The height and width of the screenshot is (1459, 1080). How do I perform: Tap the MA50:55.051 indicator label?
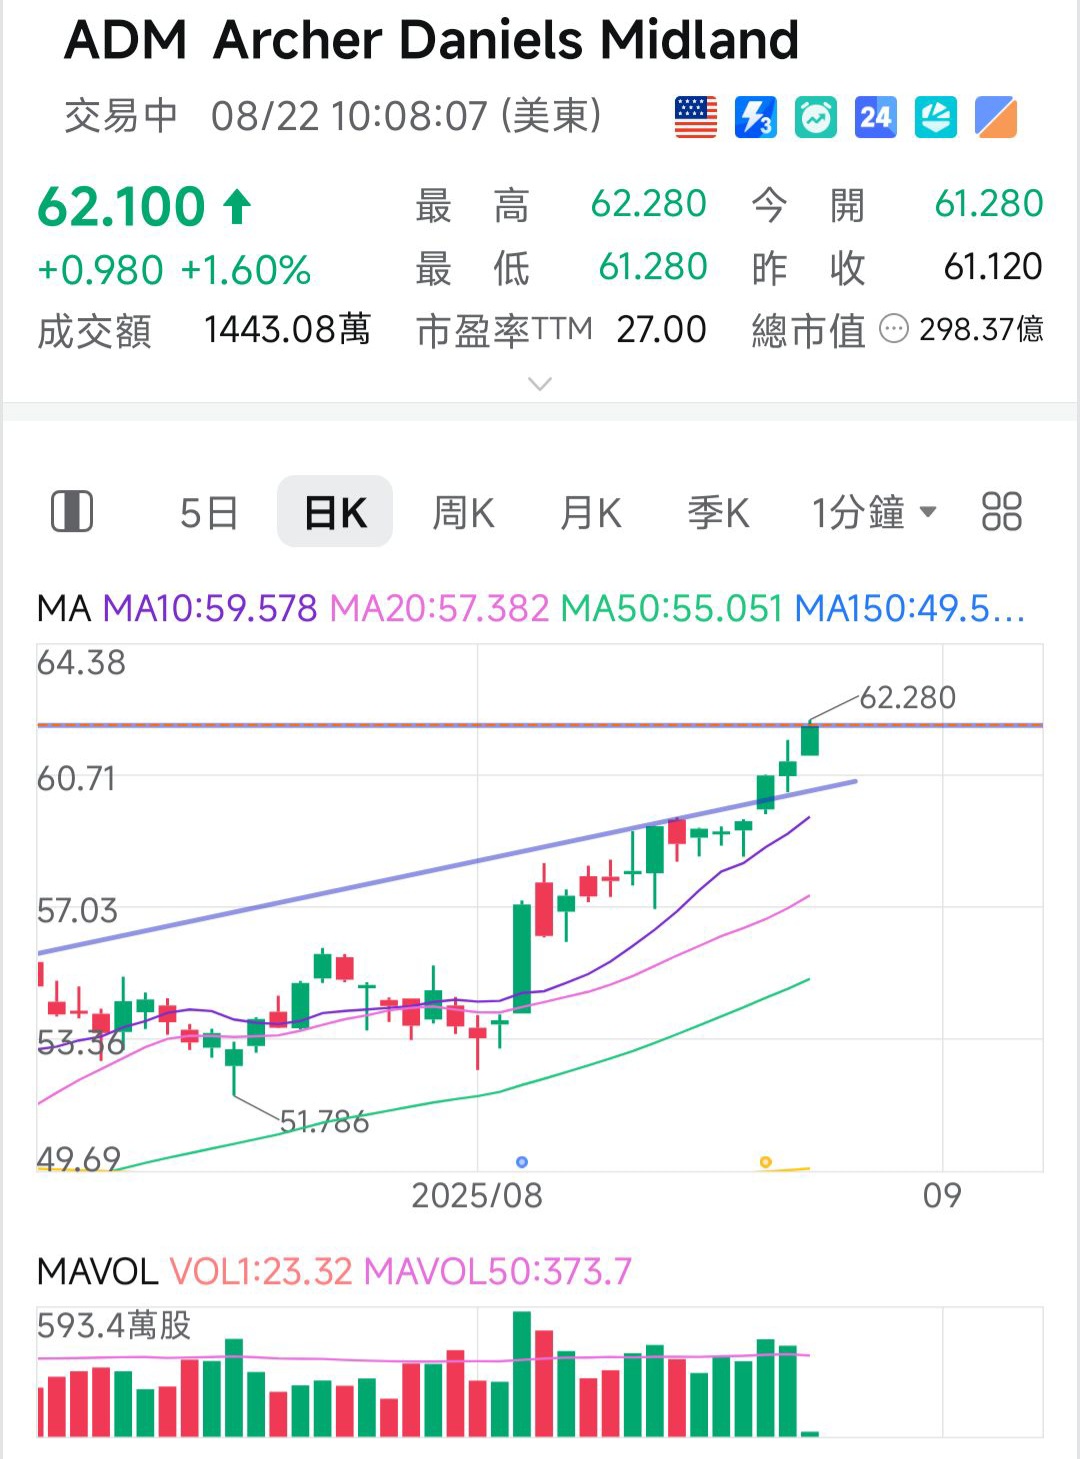pyautogui.click(x=672, y=608)
